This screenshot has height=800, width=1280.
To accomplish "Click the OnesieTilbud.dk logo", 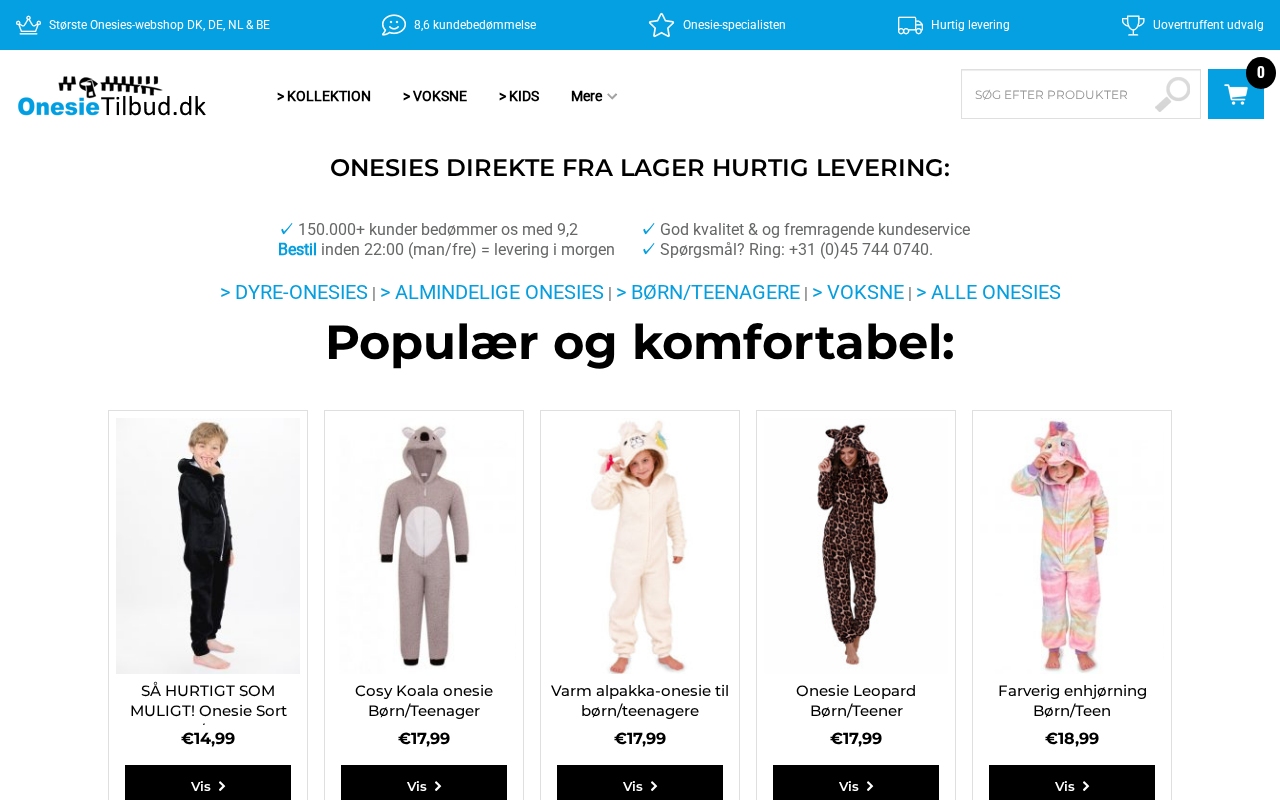I will point(112,96).
